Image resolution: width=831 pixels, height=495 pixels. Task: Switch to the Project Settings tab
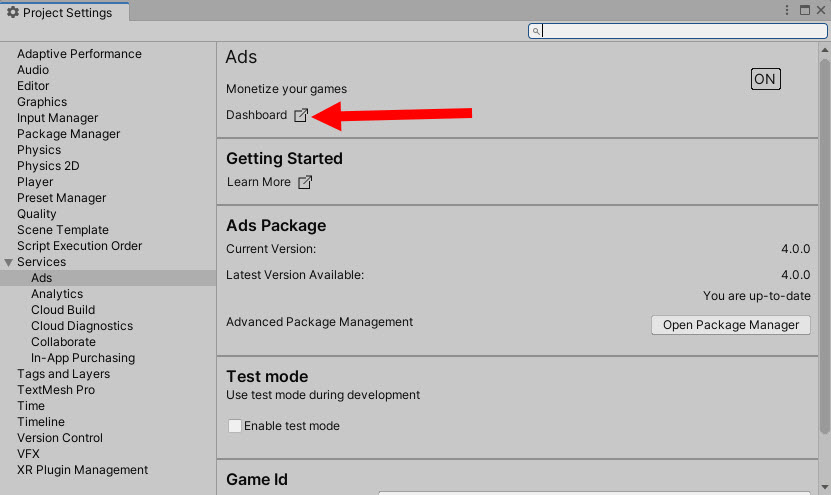coord(65,12)
